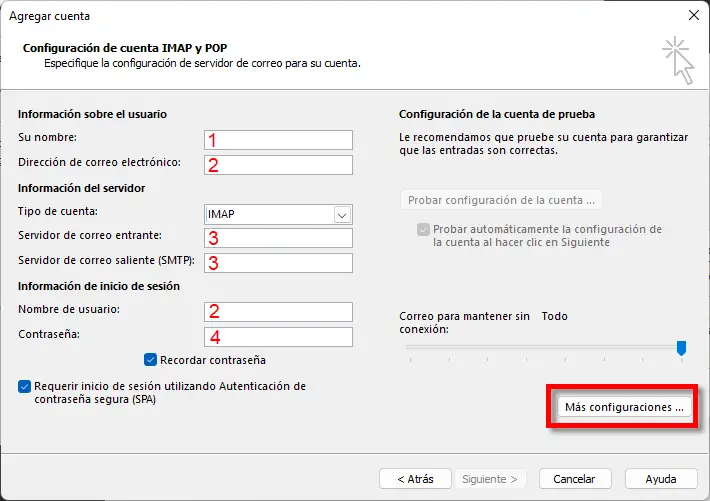
Task: Click the Siguiente button
Action: click(x=489, y=479)
